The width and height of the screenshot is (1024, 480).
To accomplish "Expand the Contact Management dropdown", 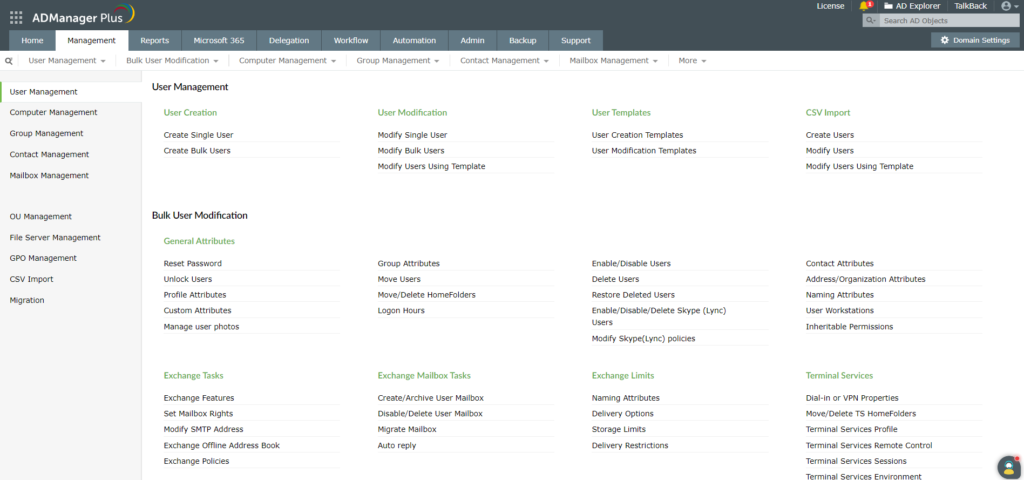I will point(504,61).
